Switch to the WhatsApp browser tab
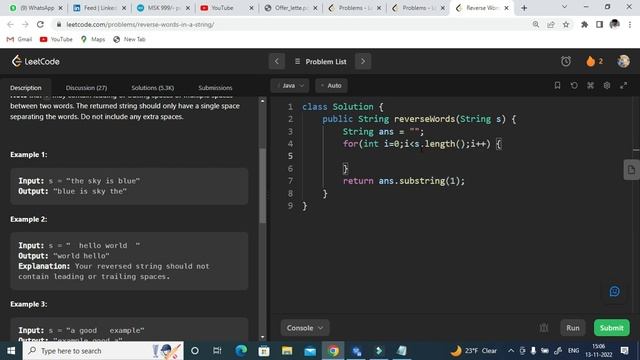This screenshot has width=640, height=360. tap(35, 8)
